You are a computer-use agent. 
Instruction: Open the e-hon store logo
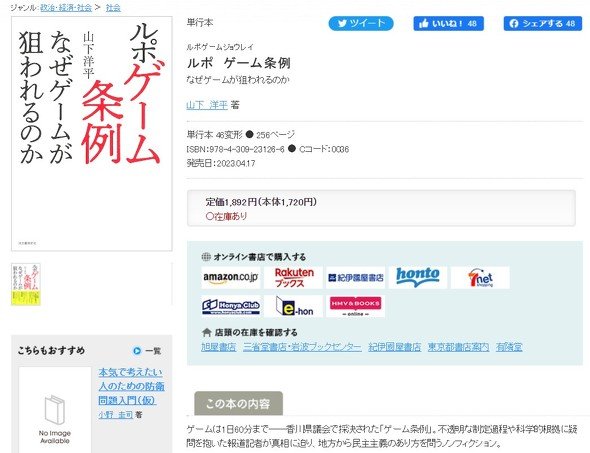(293, 306)
